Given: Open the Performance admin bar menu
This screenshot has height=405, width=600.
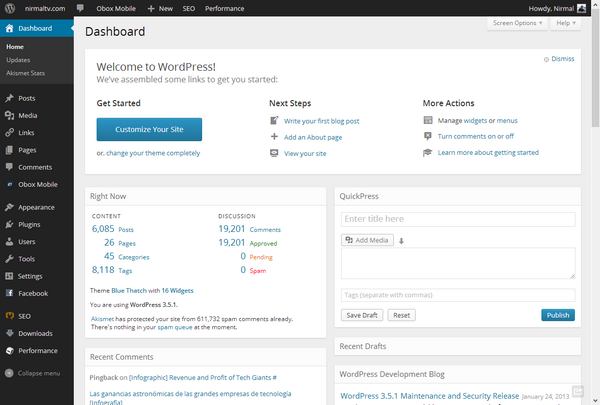Looking at the screenshot, I should tap(224, 8).
